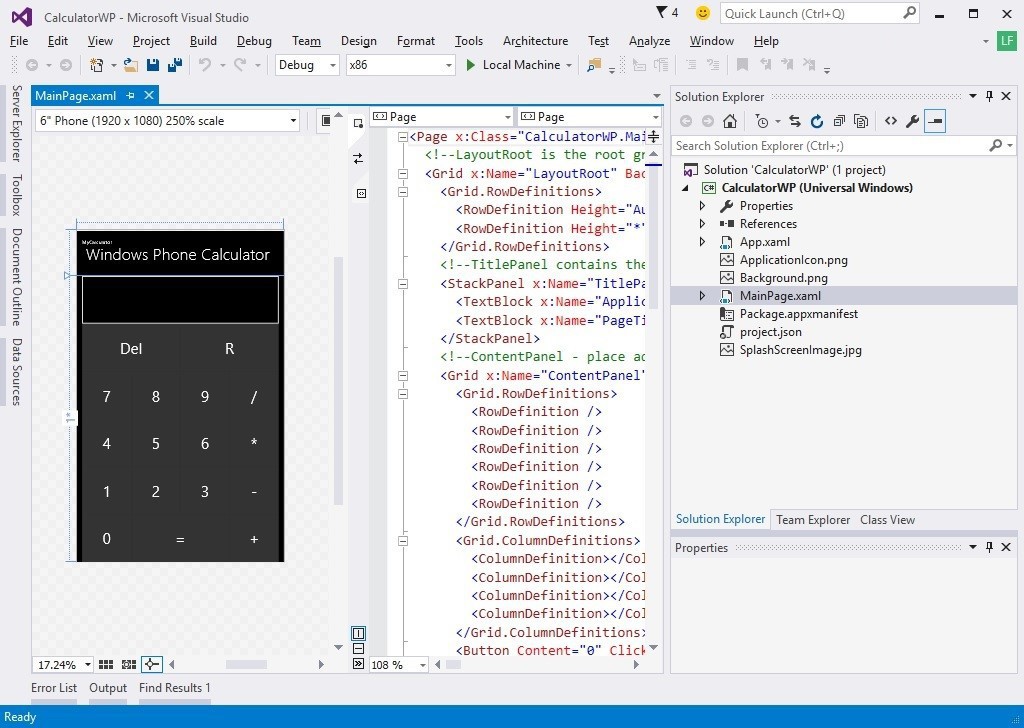Image resolution: width=1024 pixels, height=728 pixels.
Task: Refresh the Solution Explorer tree
Action: point(816,121)
